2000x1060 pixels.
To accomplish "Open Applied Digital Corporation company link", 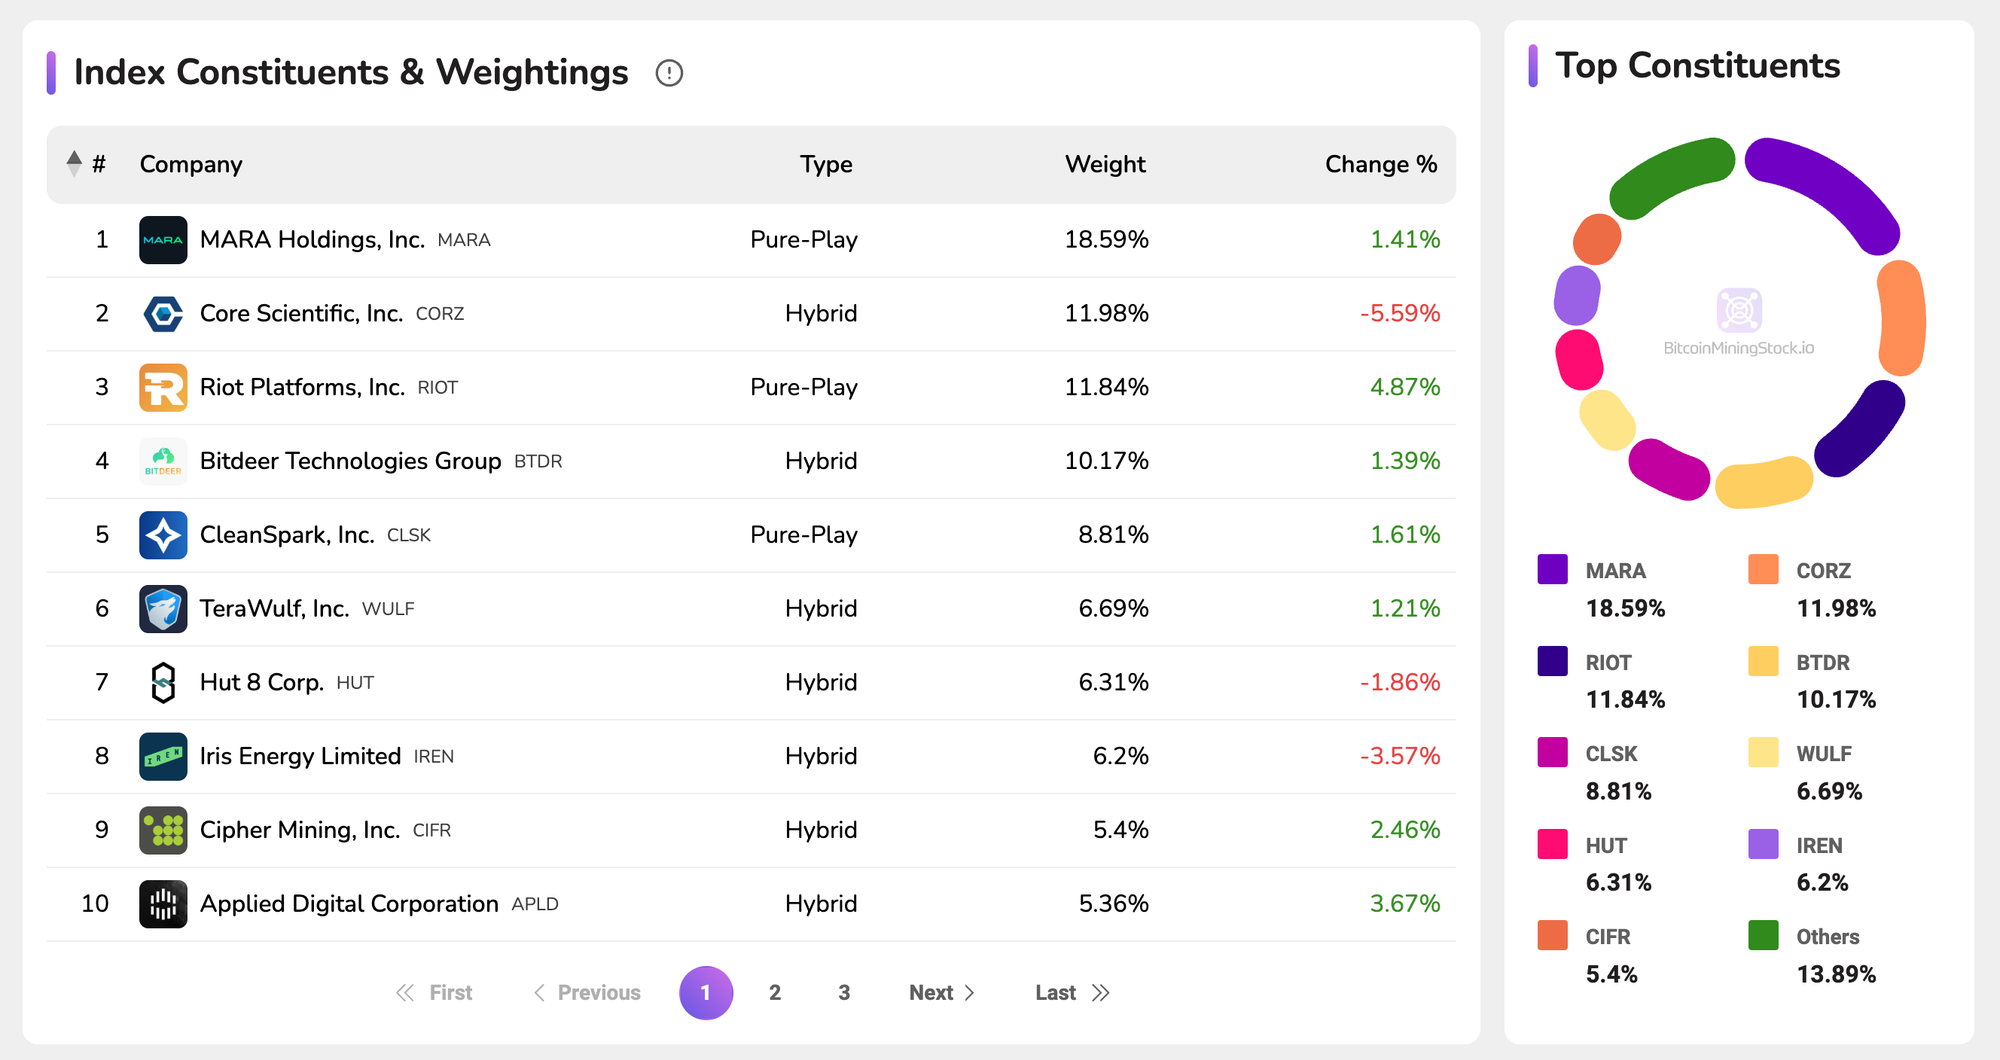I will pos(349,904).
